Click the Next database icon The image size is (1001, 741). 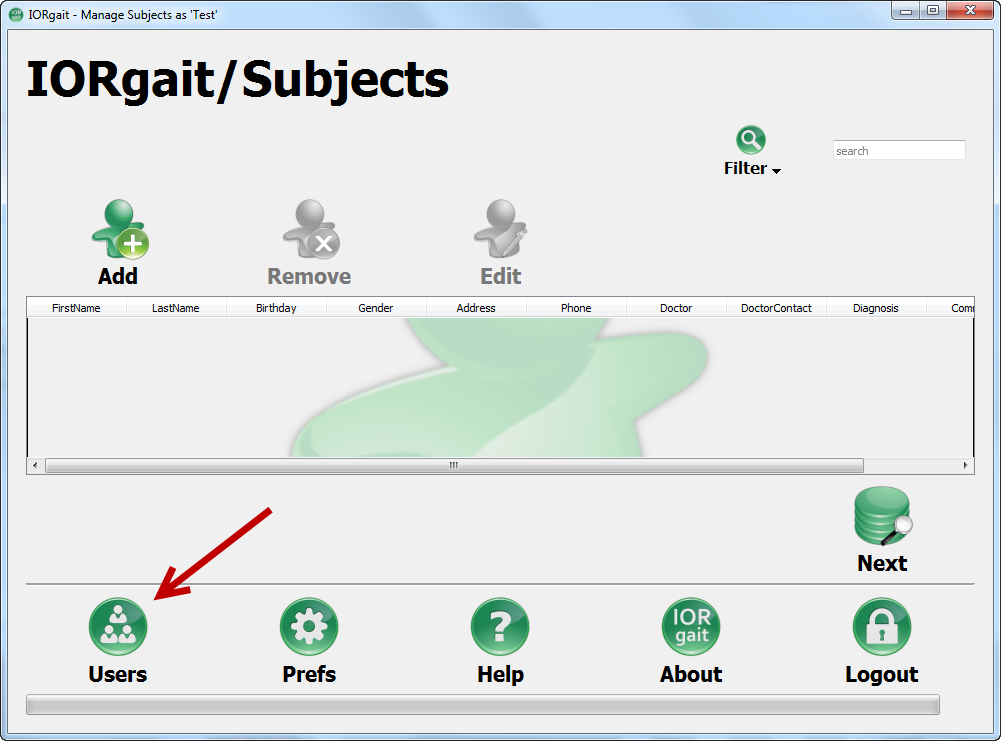pos(883,516)
